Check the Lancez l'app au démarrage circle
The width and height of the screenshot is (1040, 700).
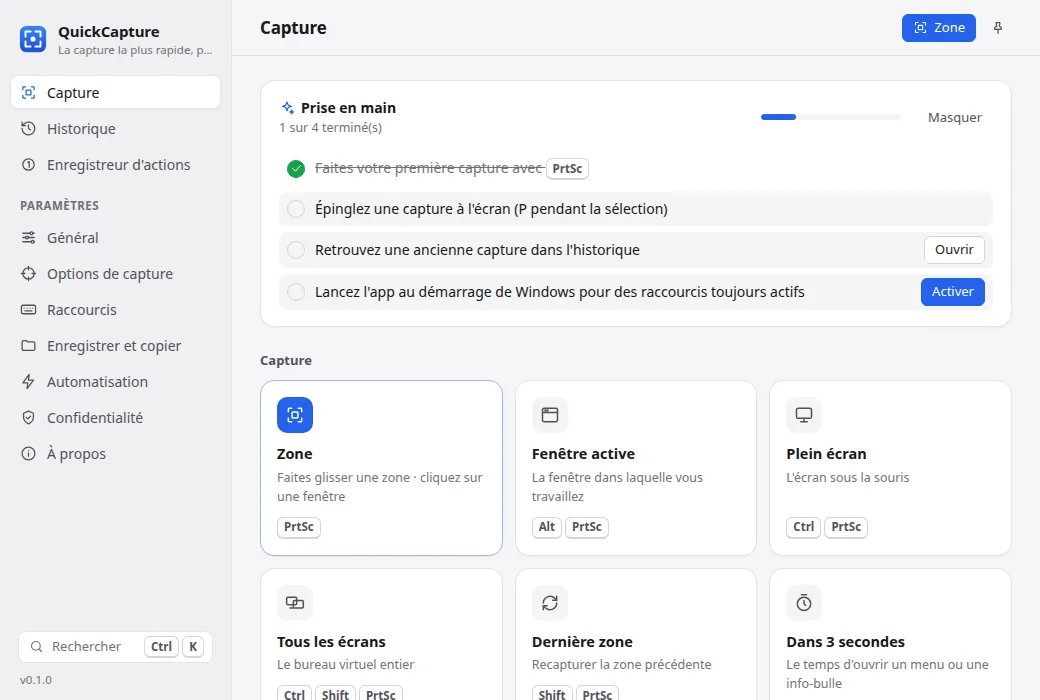(296, 292)
